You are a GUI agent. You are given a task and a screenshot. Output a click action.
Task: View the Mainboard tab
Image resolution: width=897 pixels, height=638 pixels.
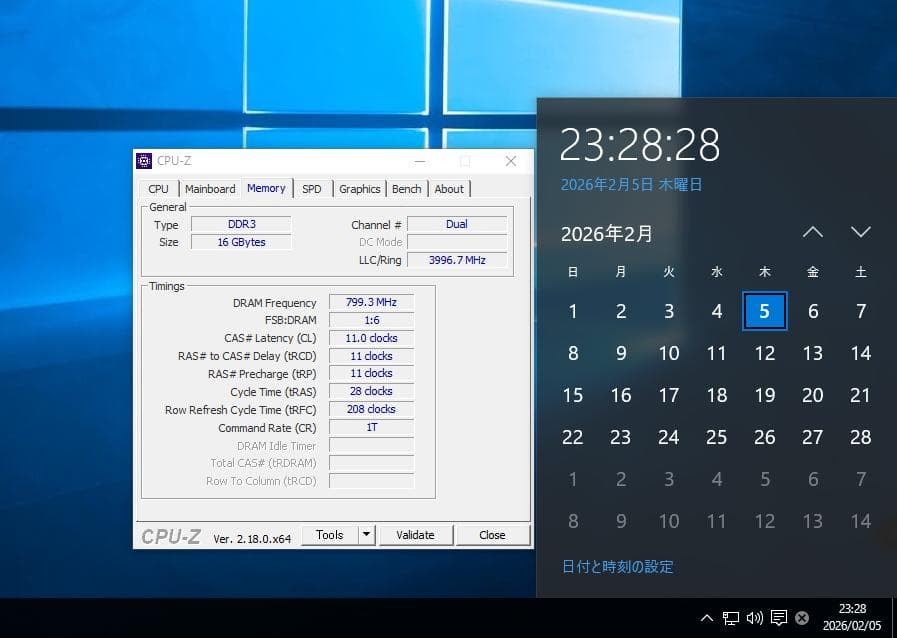click(210, 188)
